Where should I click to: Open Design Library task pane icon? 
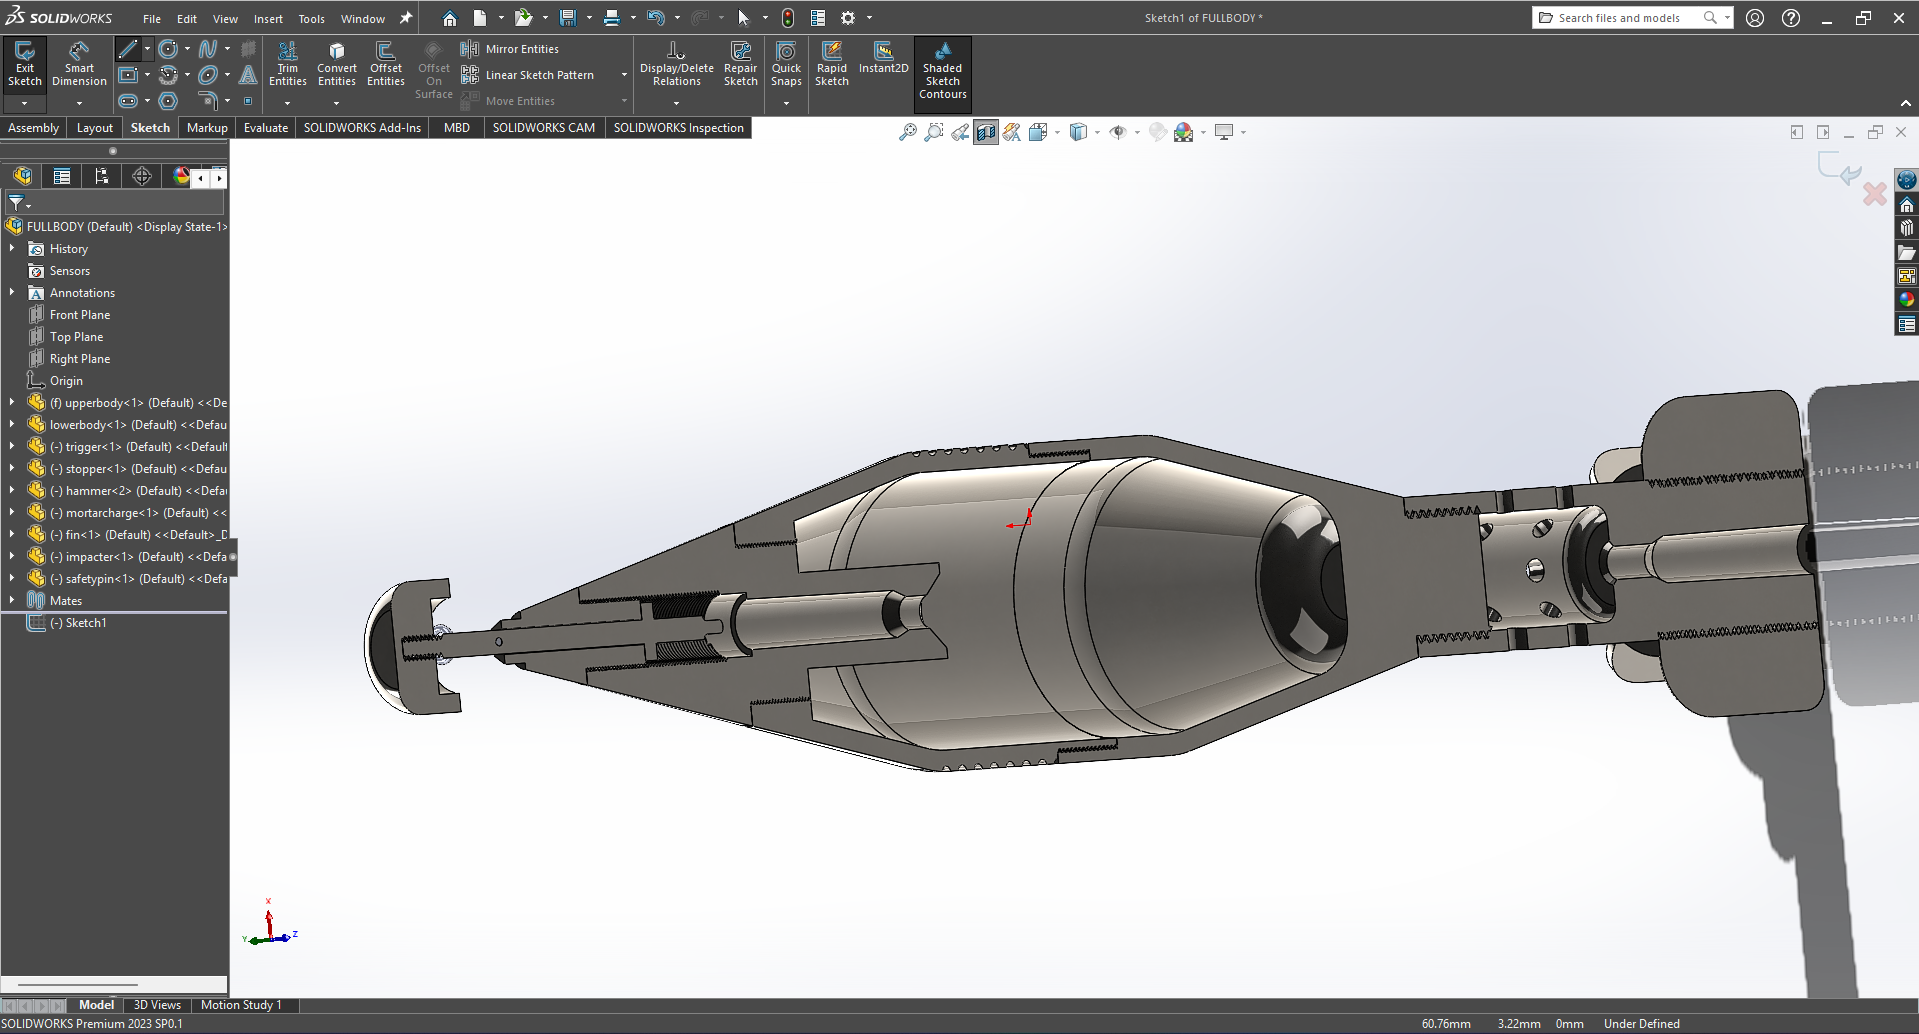[x=1907, y=227]
